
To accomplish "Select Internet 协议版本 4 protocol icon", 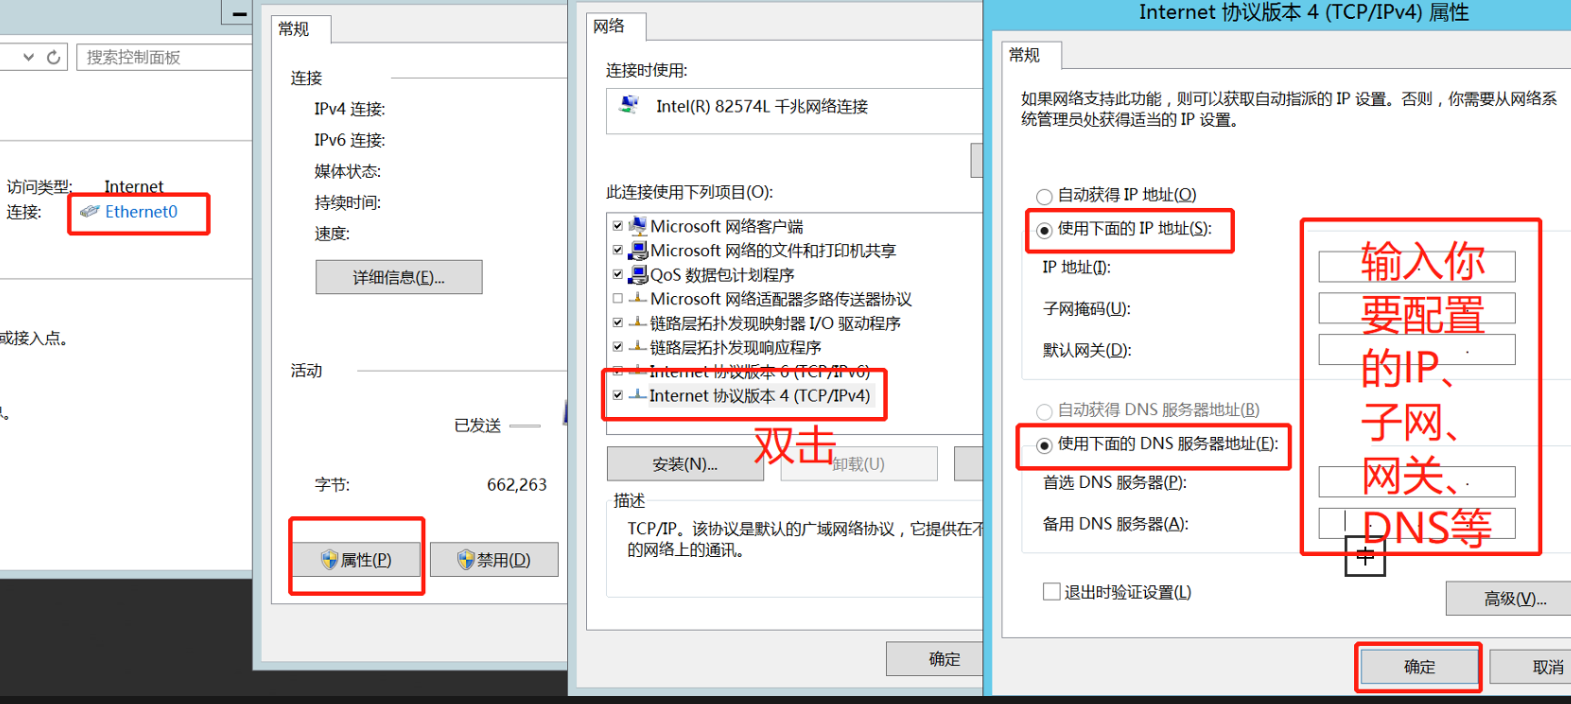I will click(x=637, y=395).
